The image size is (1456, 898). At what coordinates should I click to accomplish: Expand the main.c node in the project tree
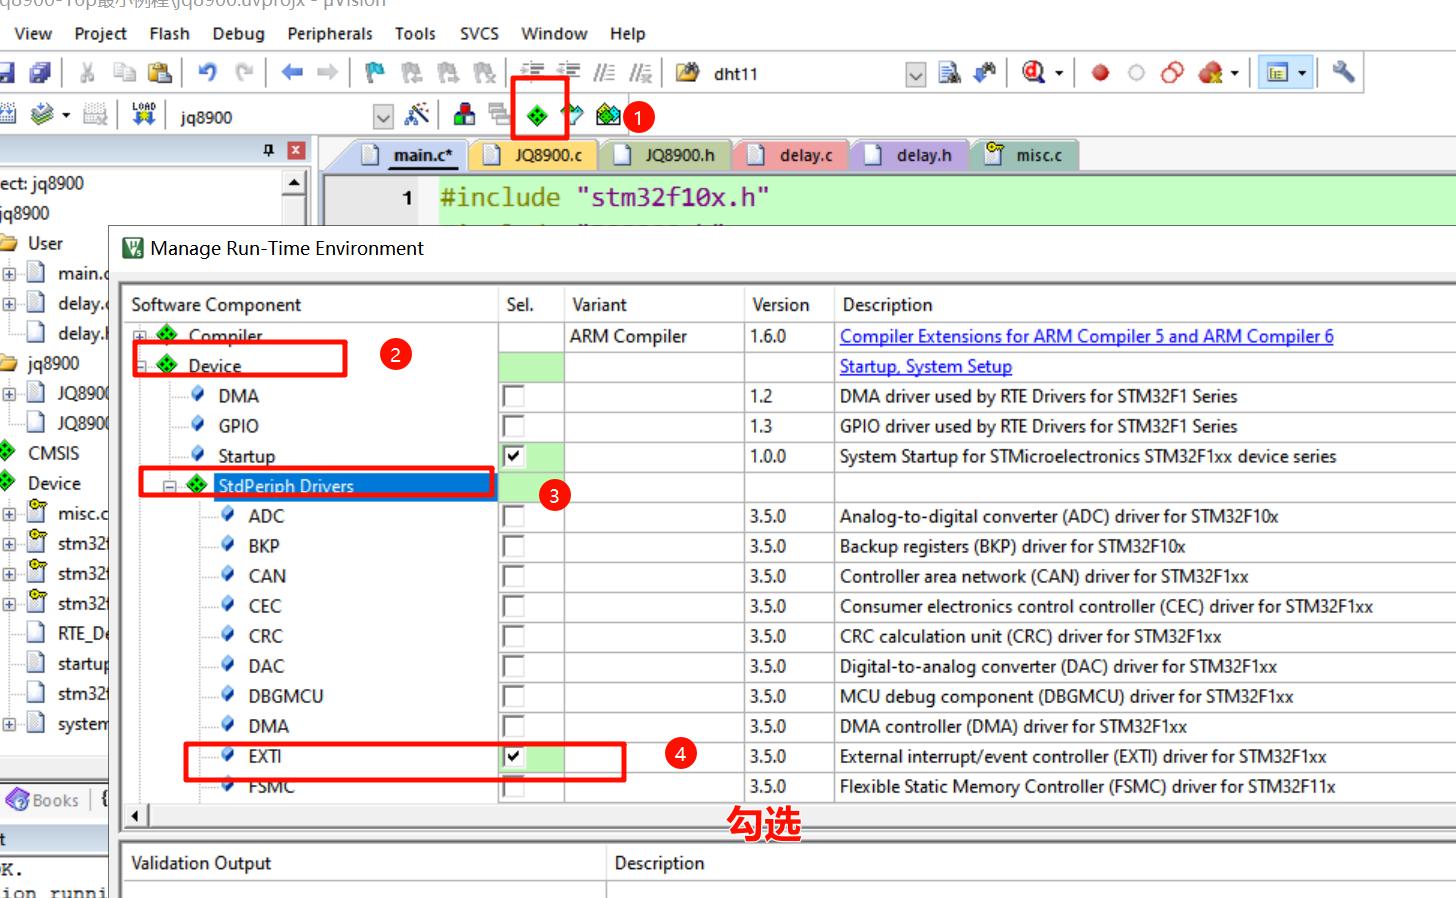(x=9, y=274)
